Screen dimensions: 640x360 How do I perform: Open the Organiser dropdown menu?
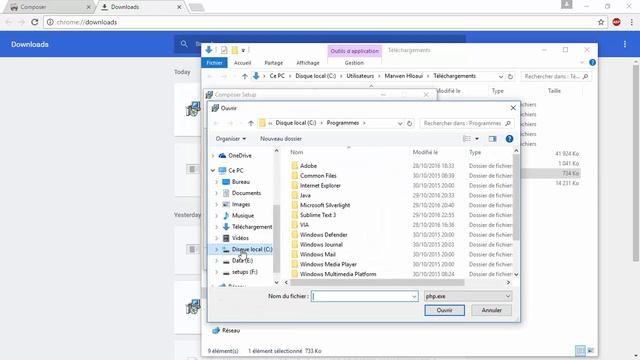click(231, 139)
